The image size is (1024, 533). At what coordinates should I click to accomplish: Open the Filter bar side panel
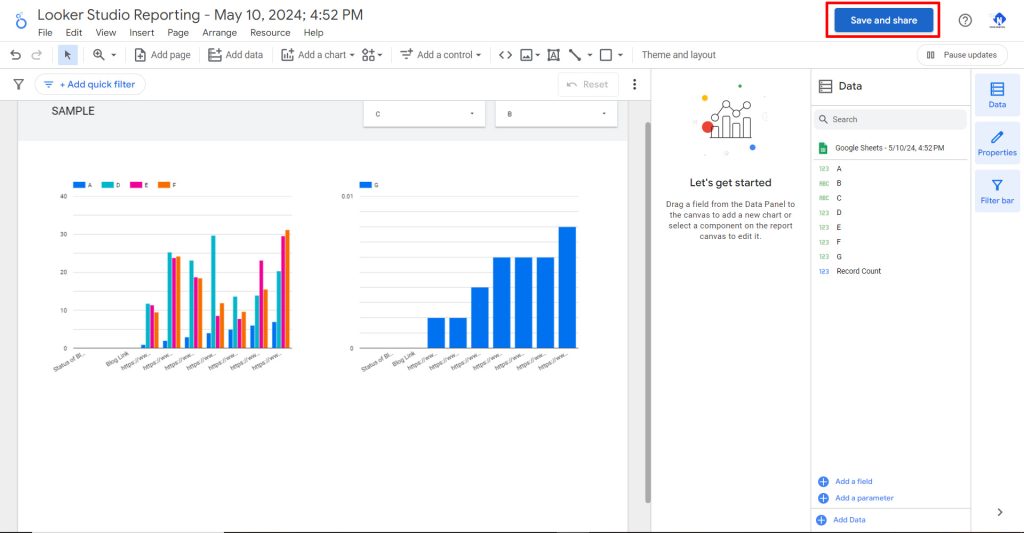(x=997, y=191)
